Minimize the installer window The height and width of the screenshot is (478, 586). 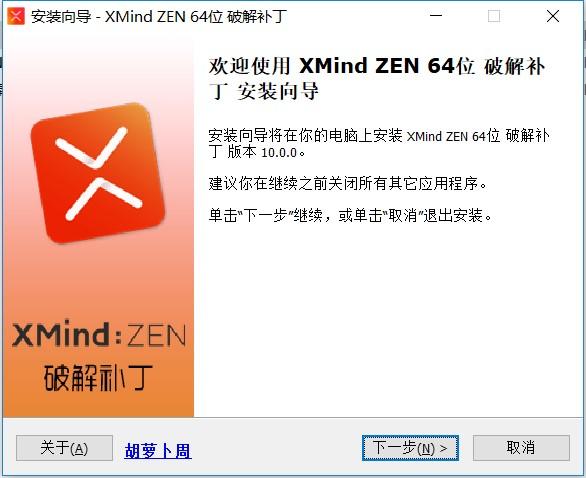pos(436,16)
